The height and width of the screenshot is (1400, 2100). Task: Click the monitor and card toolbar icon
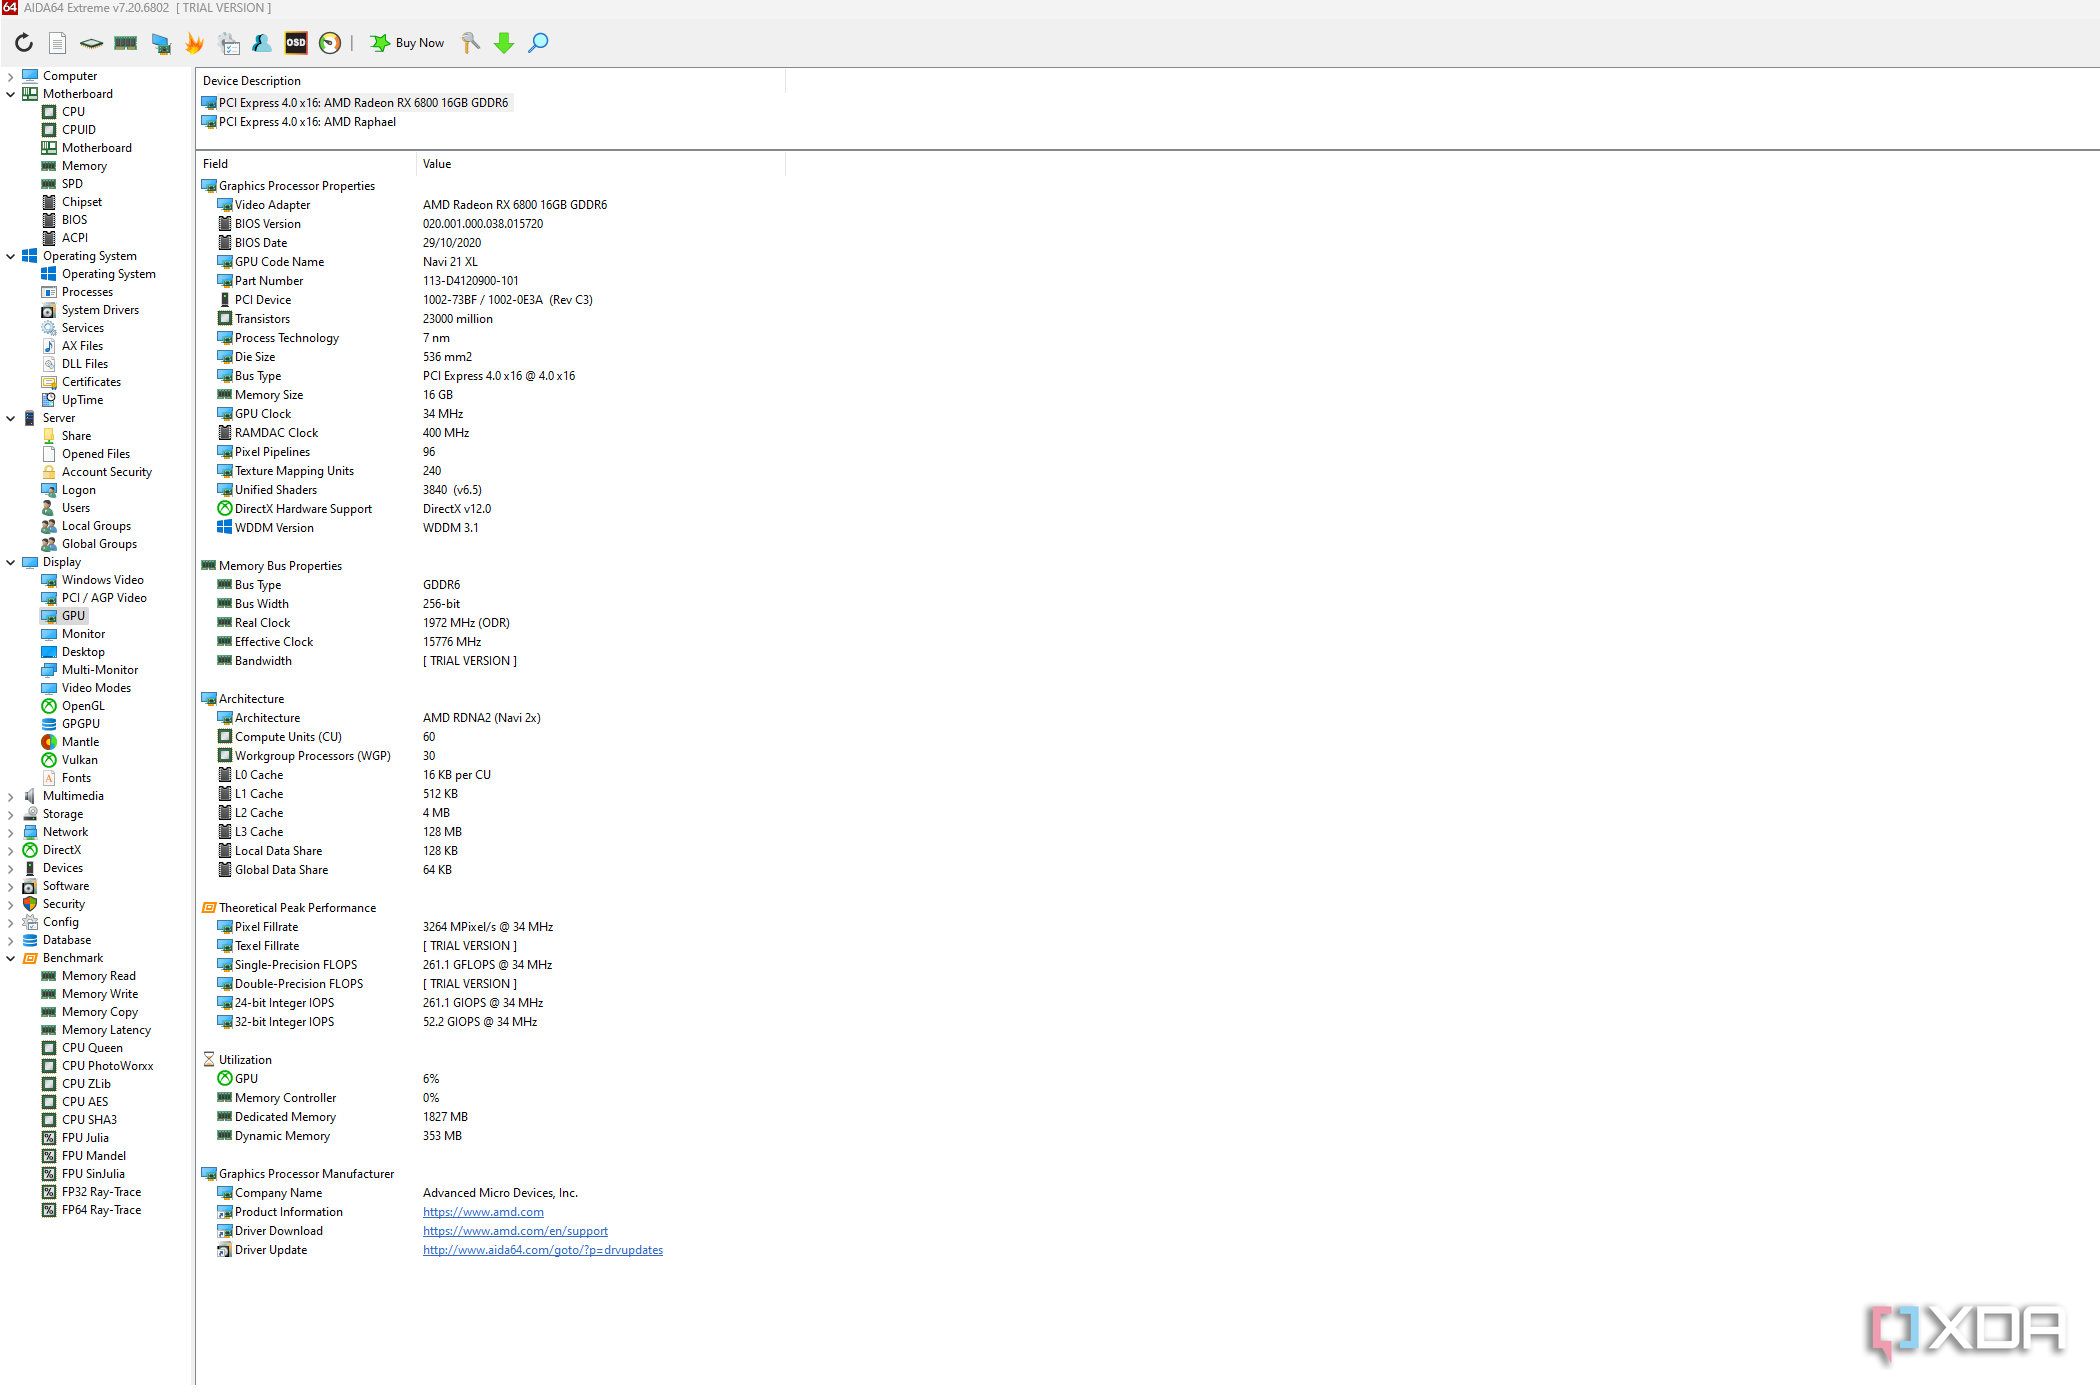coord(160,43)
